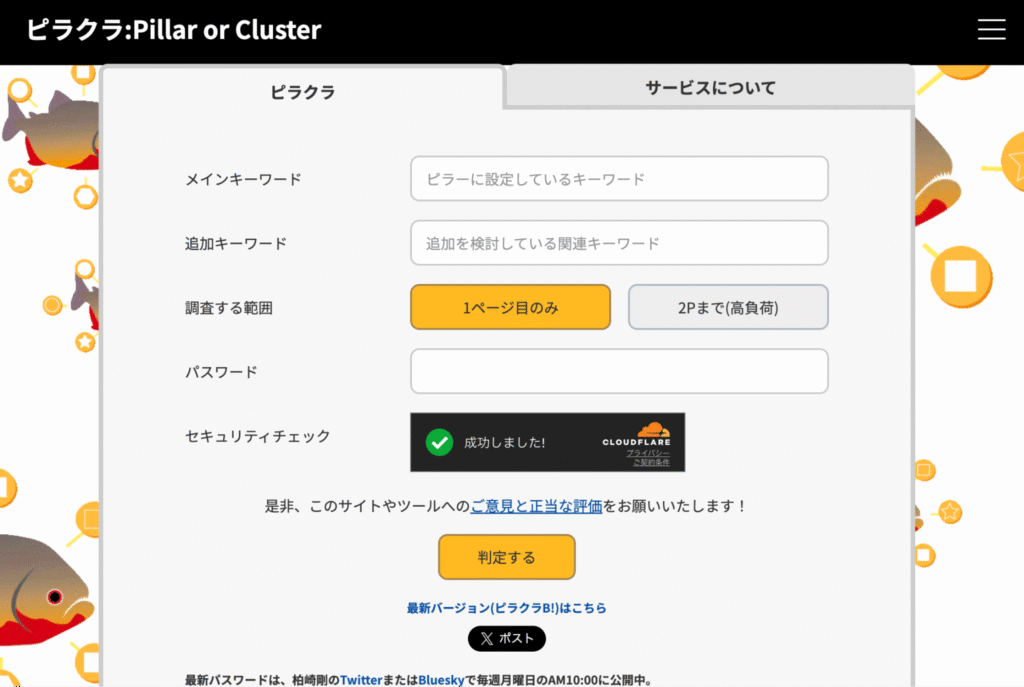Open the 最新バージョン(ピラクラB!)はこちら link

pyautogui.click(x=506, y=608)
